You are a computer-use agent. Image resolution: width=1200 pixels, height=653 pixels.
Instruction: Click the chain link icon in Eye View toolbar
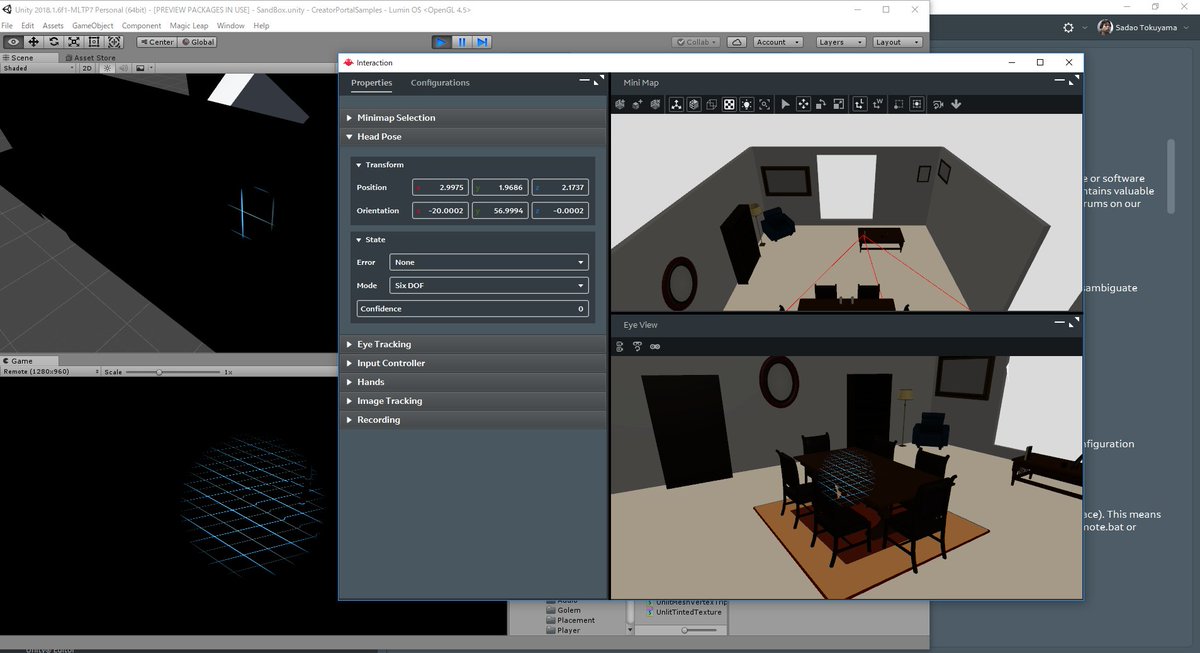655,347
